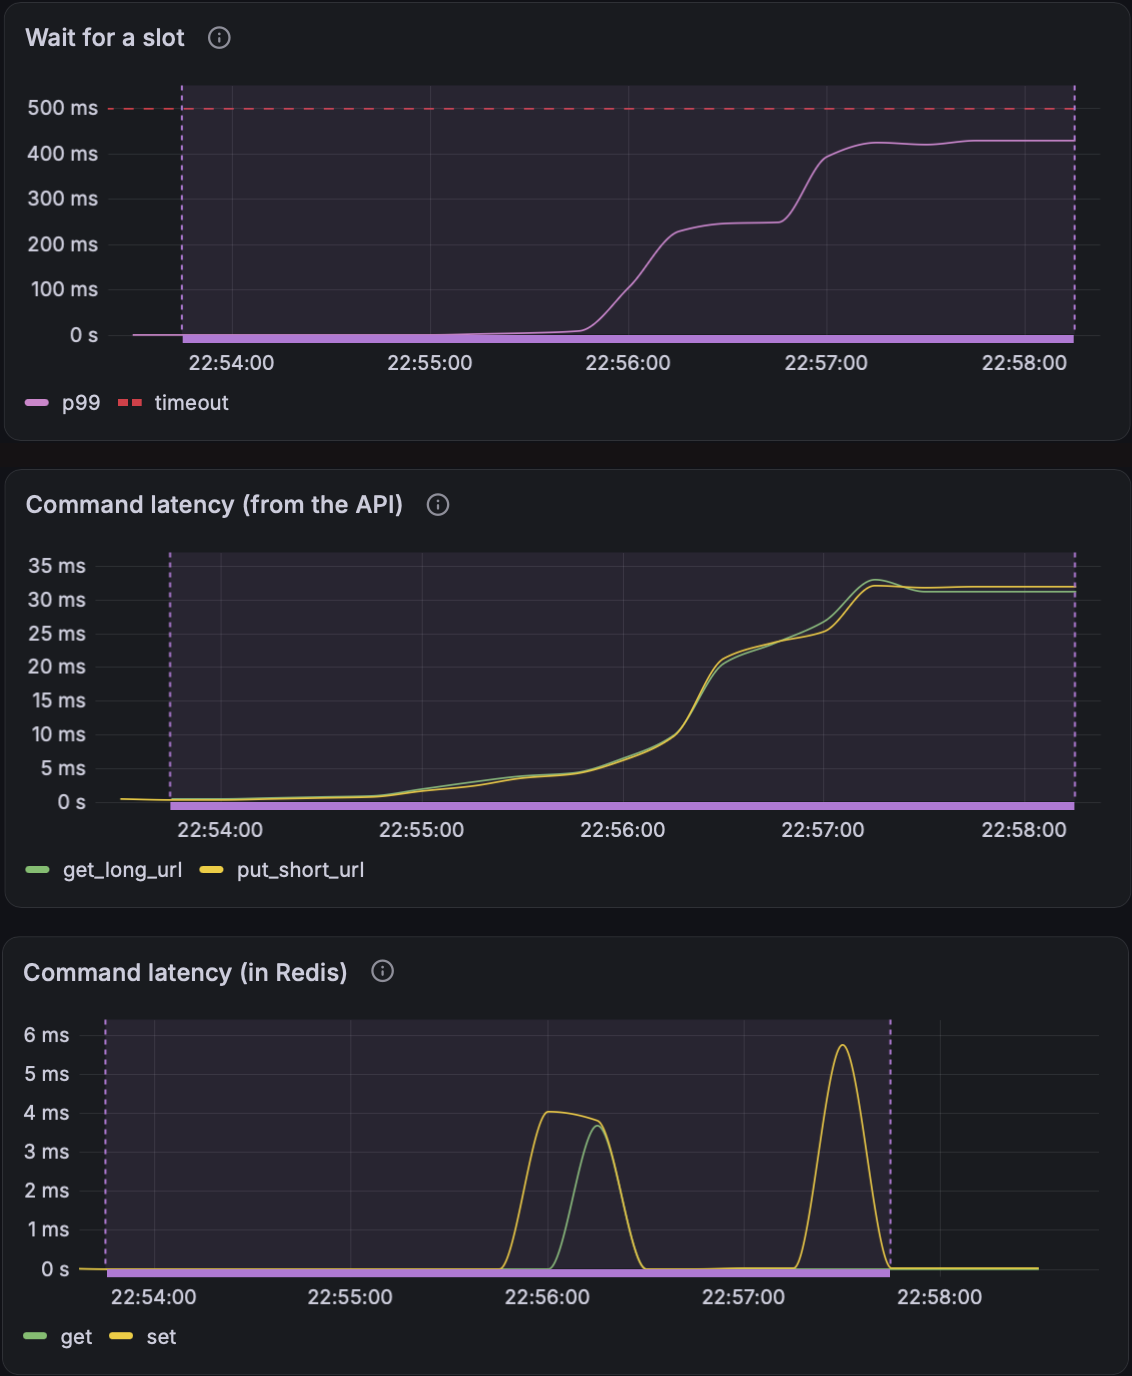Click the Wait for a slot panel title
Image resolution: width=1132 pixels, height=1376 pixels.
pyautogui.click(x=105, y=38)
